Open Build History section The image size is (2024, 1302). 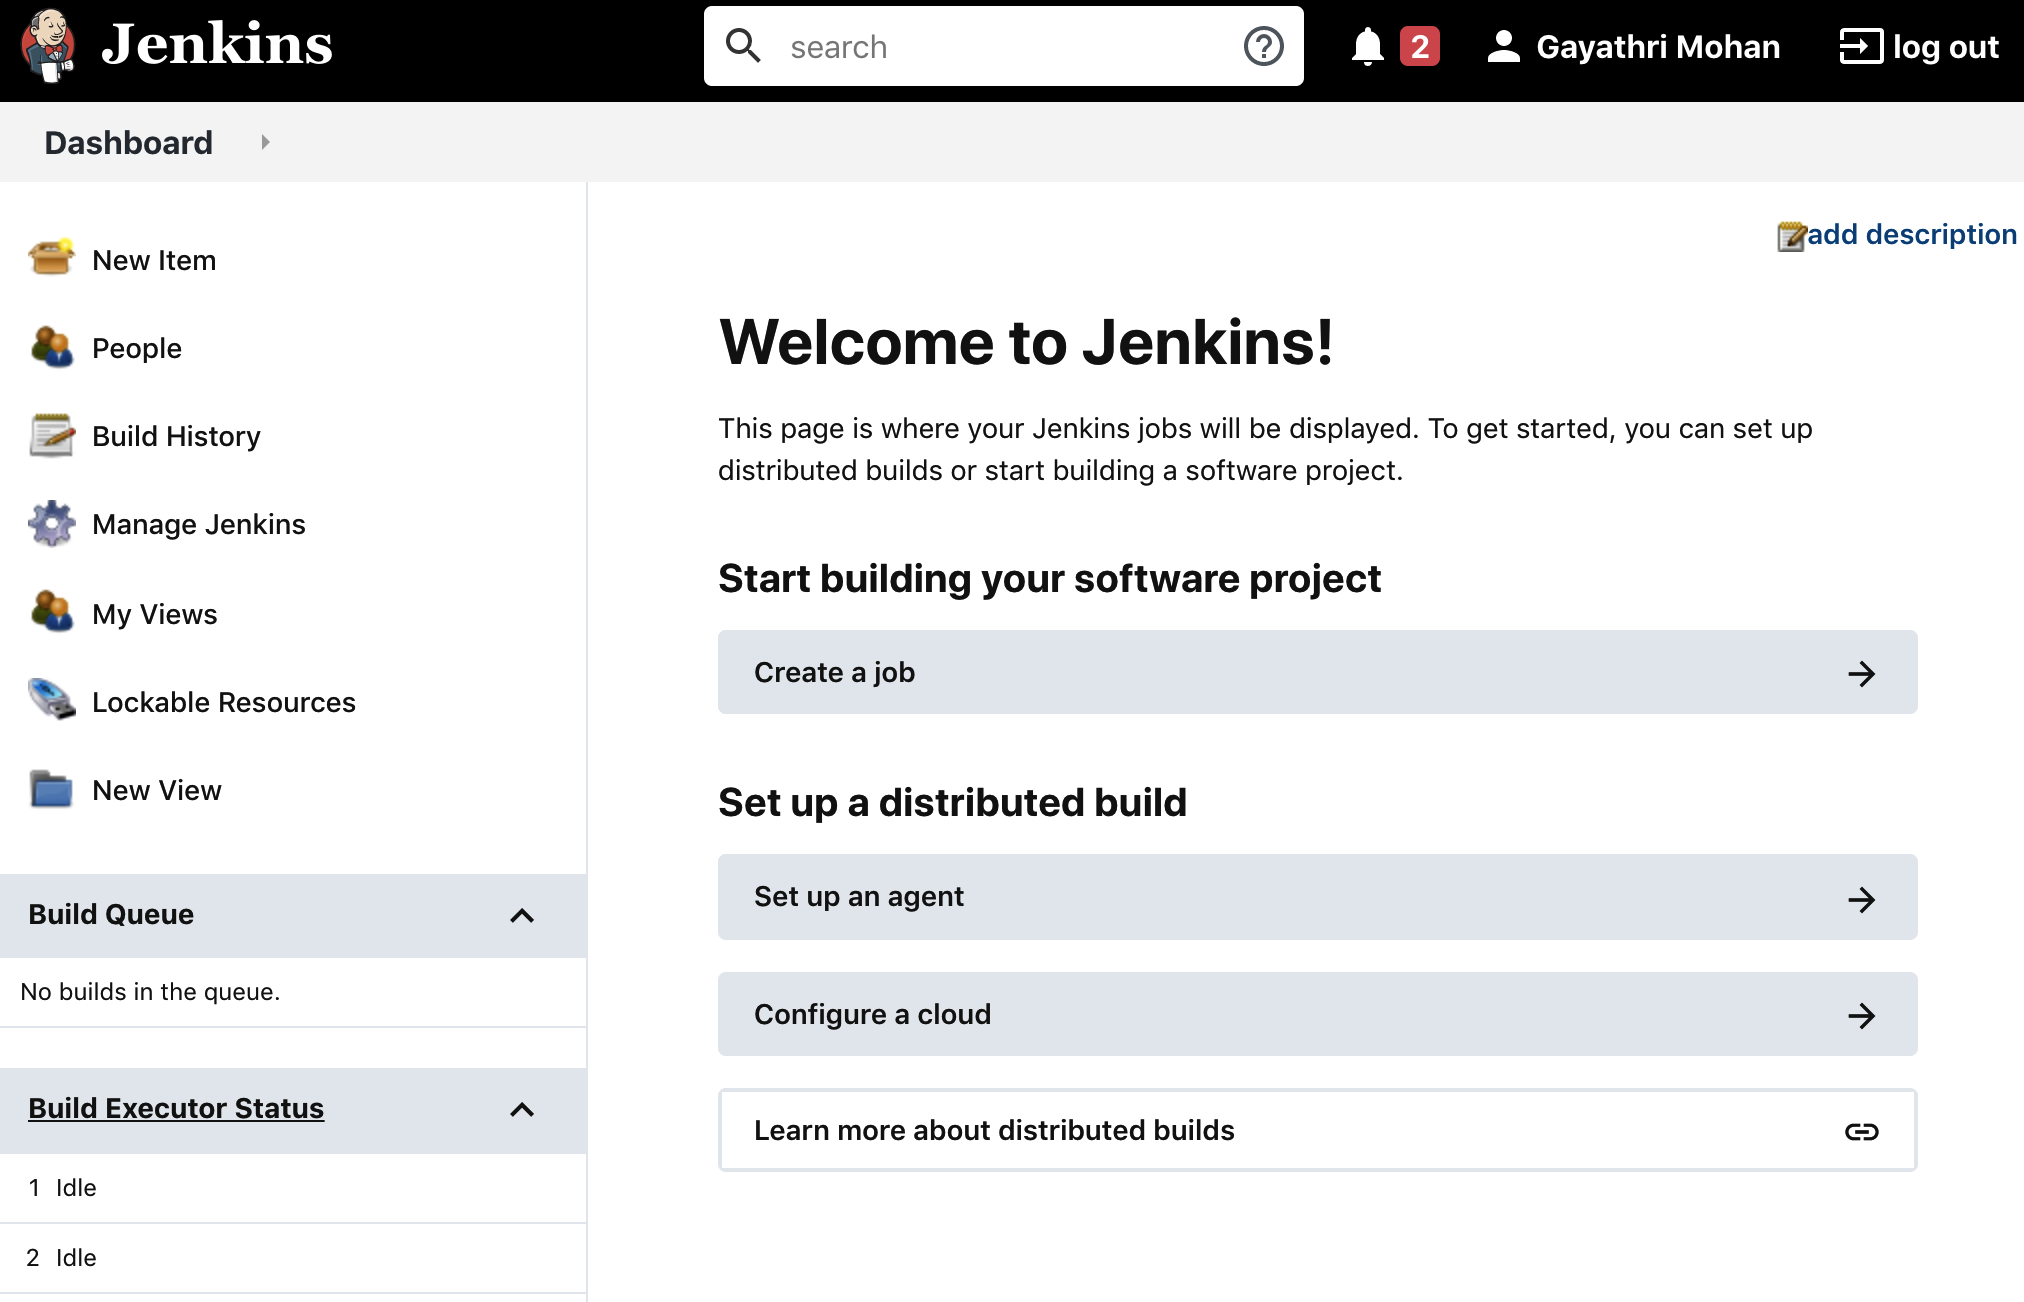[179, 435]
